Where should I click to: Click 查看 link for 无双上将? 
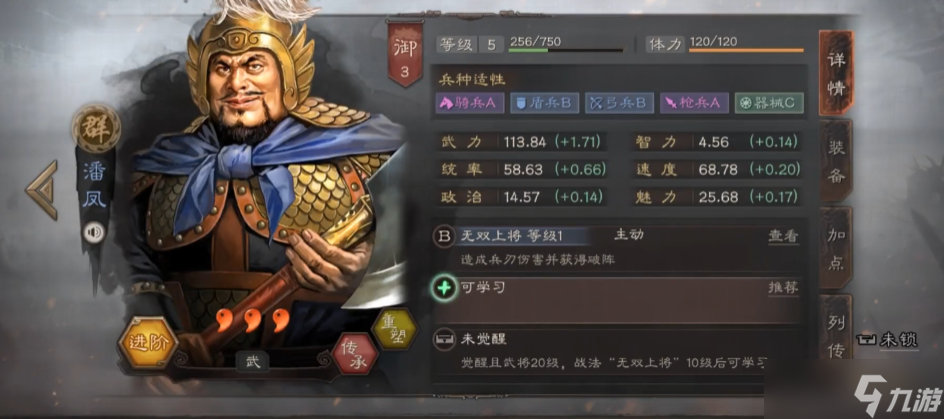point(783,237)
